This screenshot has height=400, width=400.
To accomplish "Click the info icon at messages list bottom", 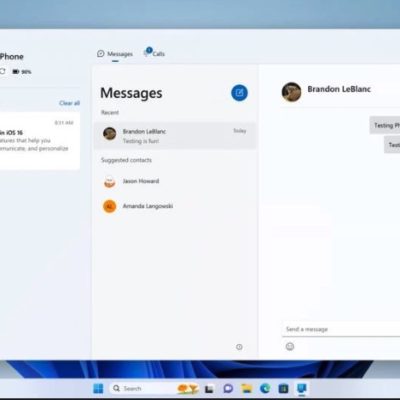I will pyautogui.click(x=239, y=347).
